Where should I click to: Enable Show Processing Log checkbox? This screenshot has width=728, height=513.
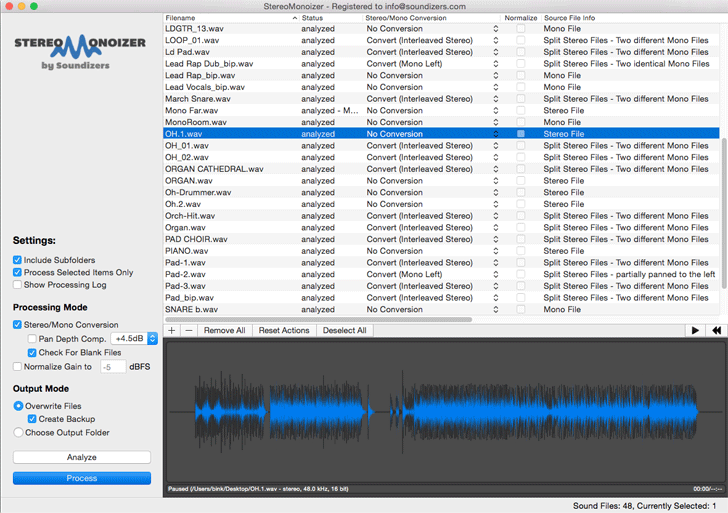pos(17,285)
